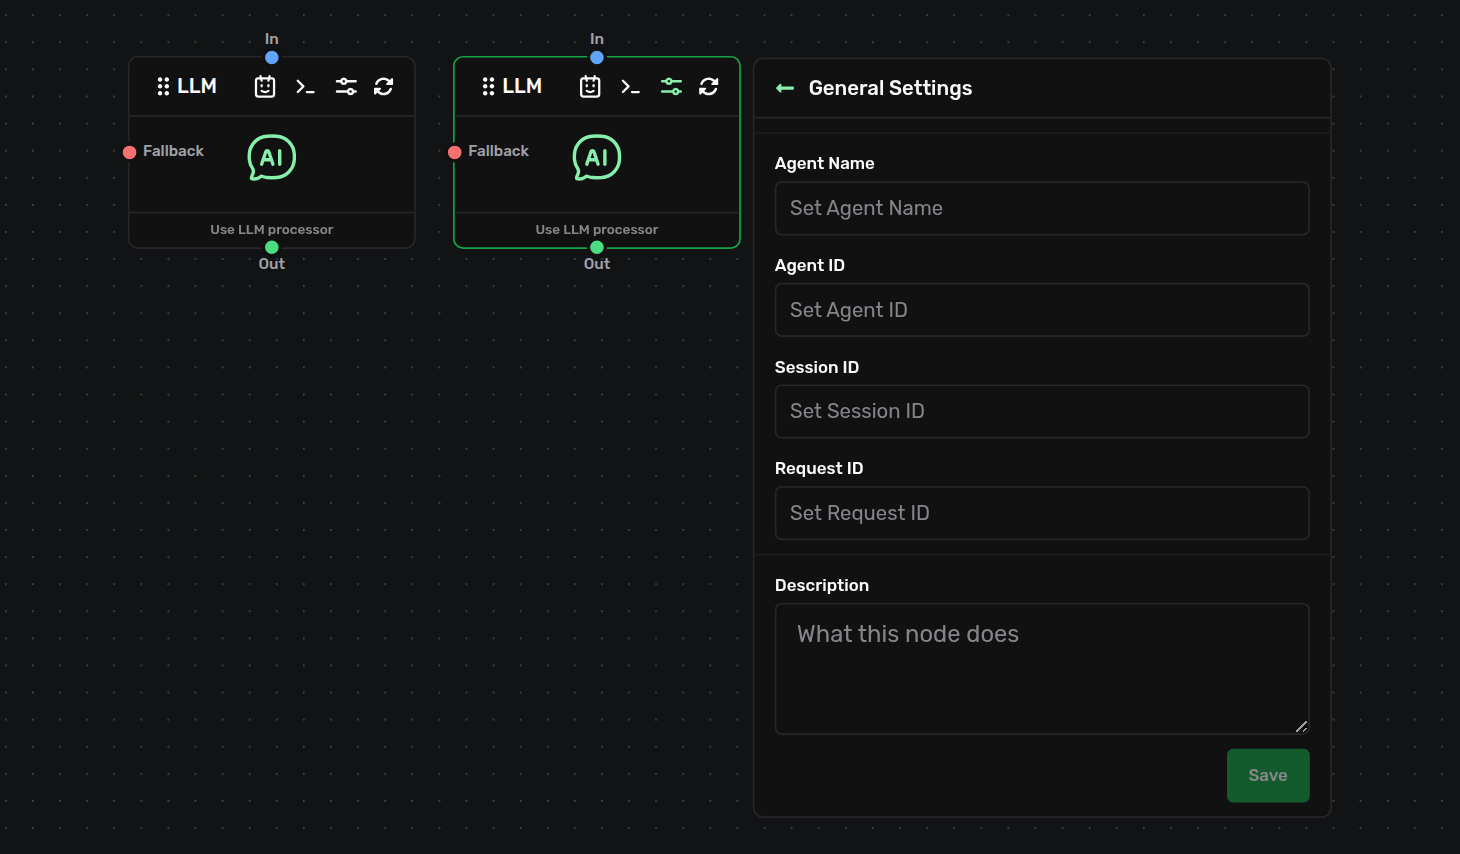This screenshot has height=854, width=1460.
Task: Click the red Fallback connector of the first LLM node
Action: 130,152
